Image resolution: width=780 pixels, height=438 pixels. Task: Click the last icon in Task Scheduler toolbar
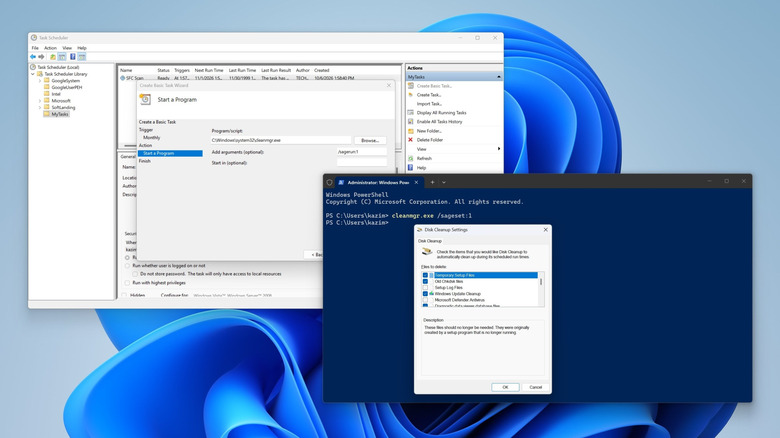coord(82,57)
